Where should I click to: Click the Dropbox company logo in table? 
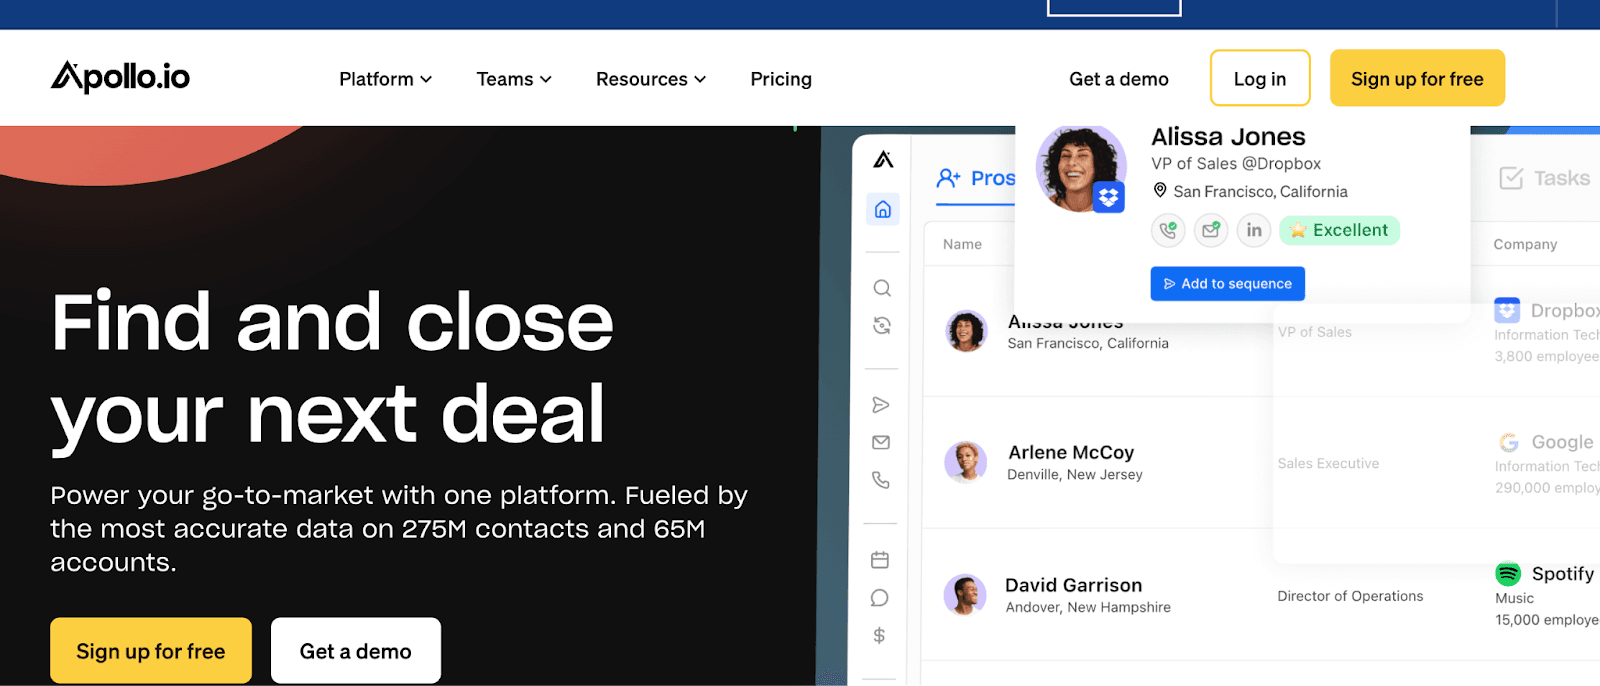point(1507,310)
